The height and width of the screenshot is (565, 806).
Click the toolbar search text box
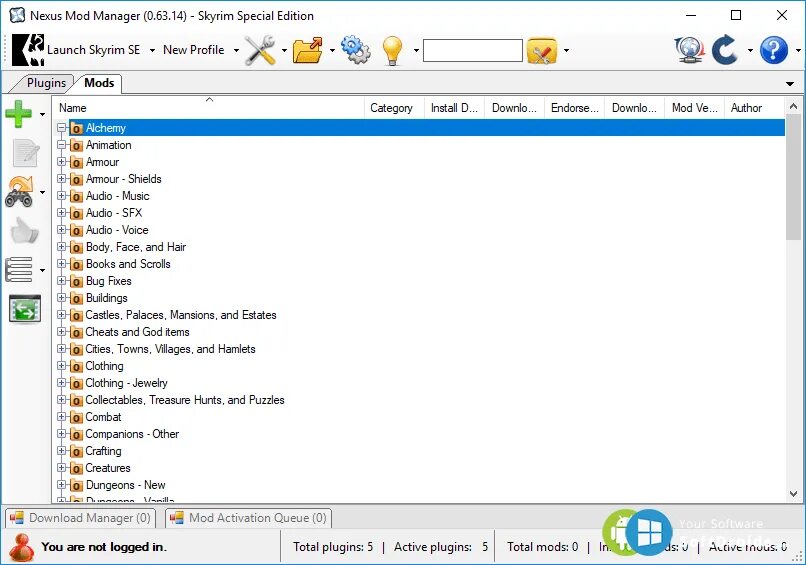tap(473, 51)
